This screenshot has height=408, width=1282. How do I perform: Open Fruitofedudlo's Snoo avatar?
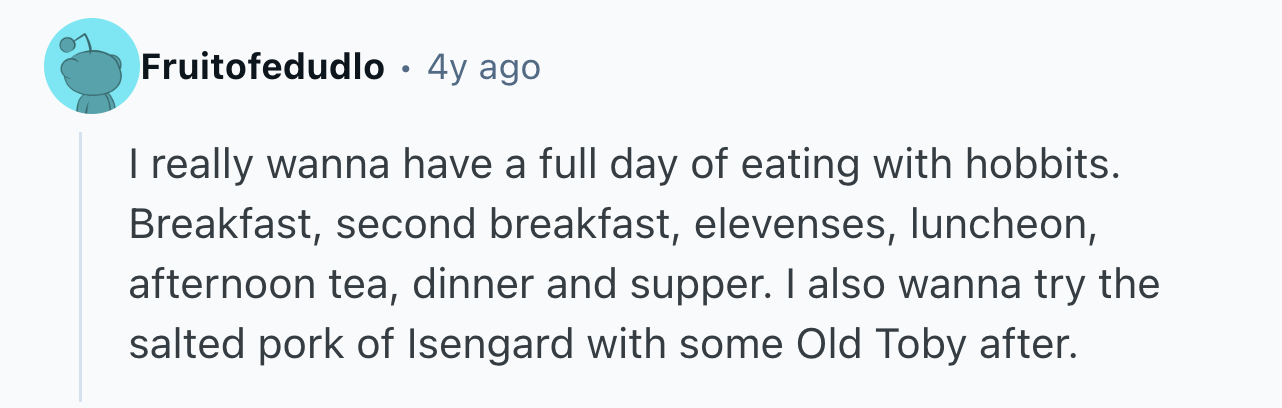tap(92, 68)
